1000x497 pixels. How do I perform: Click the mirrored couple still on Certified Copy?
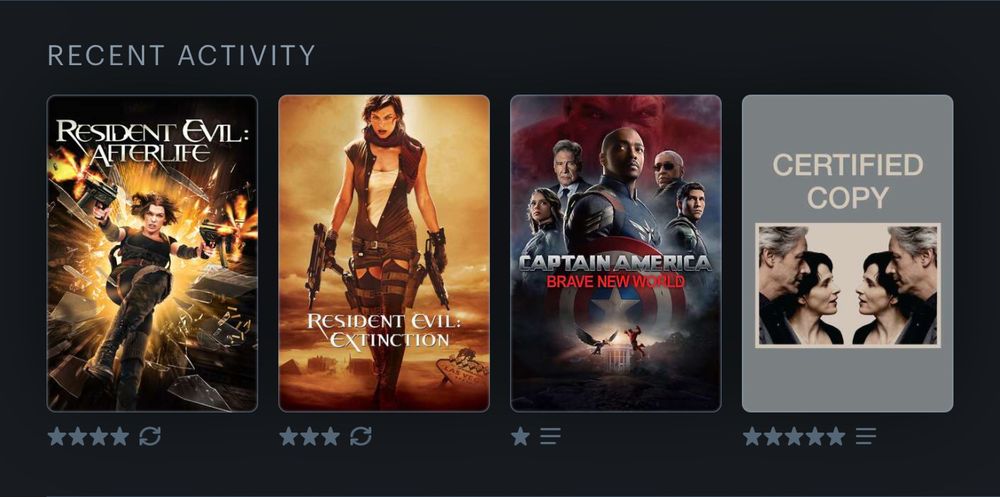[x=848, y=285]
